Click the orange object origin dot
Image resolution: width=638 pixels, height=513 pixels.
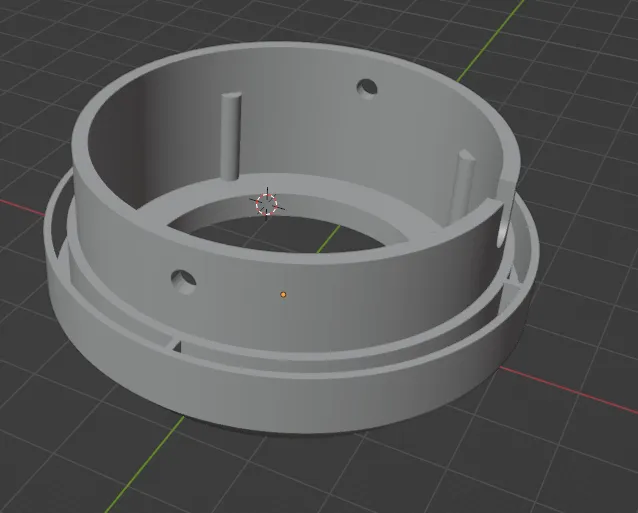[283, 295]
